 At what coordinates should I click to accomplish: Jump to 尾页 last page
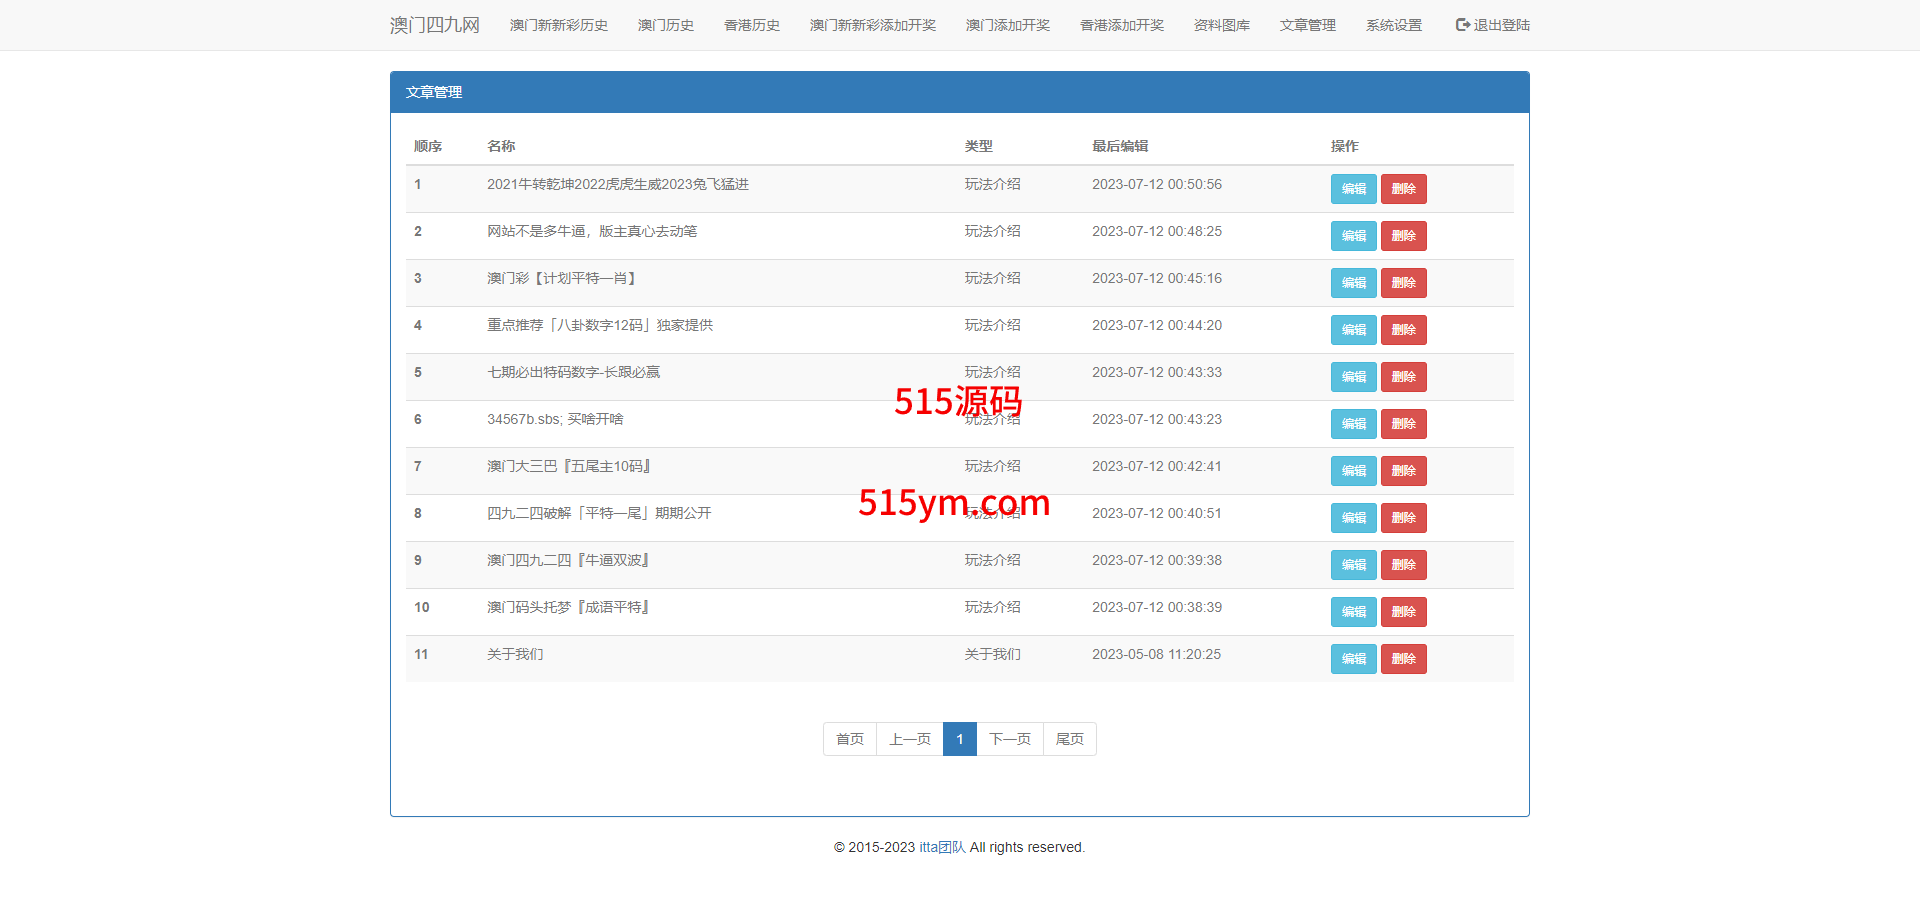pos(1069,739)
